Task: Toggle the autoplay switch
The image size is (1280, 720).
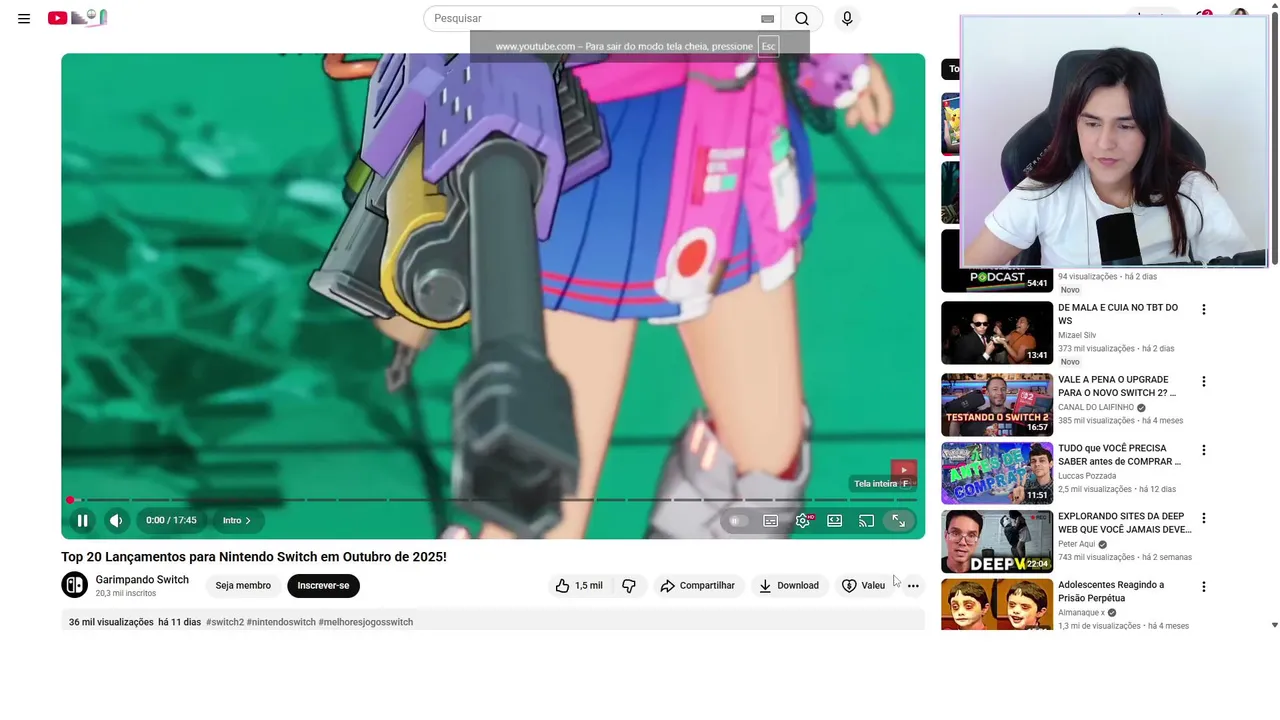Action: click(738, 520)
